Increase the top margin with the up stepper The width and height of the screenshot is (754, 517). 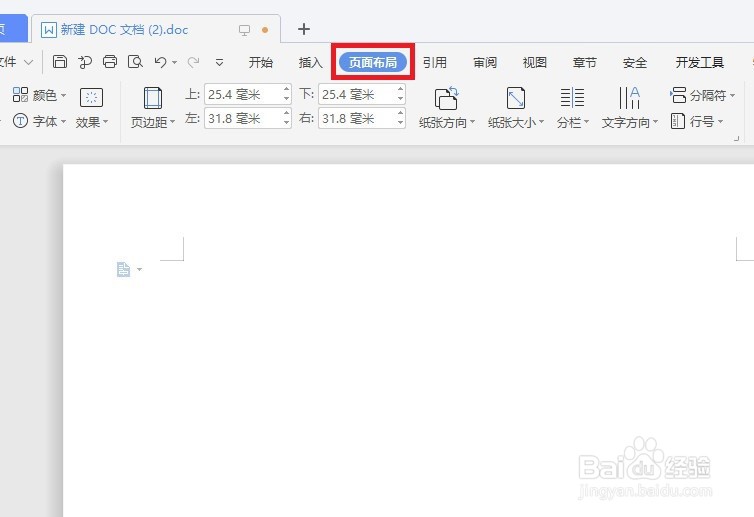tap(287, 89)
